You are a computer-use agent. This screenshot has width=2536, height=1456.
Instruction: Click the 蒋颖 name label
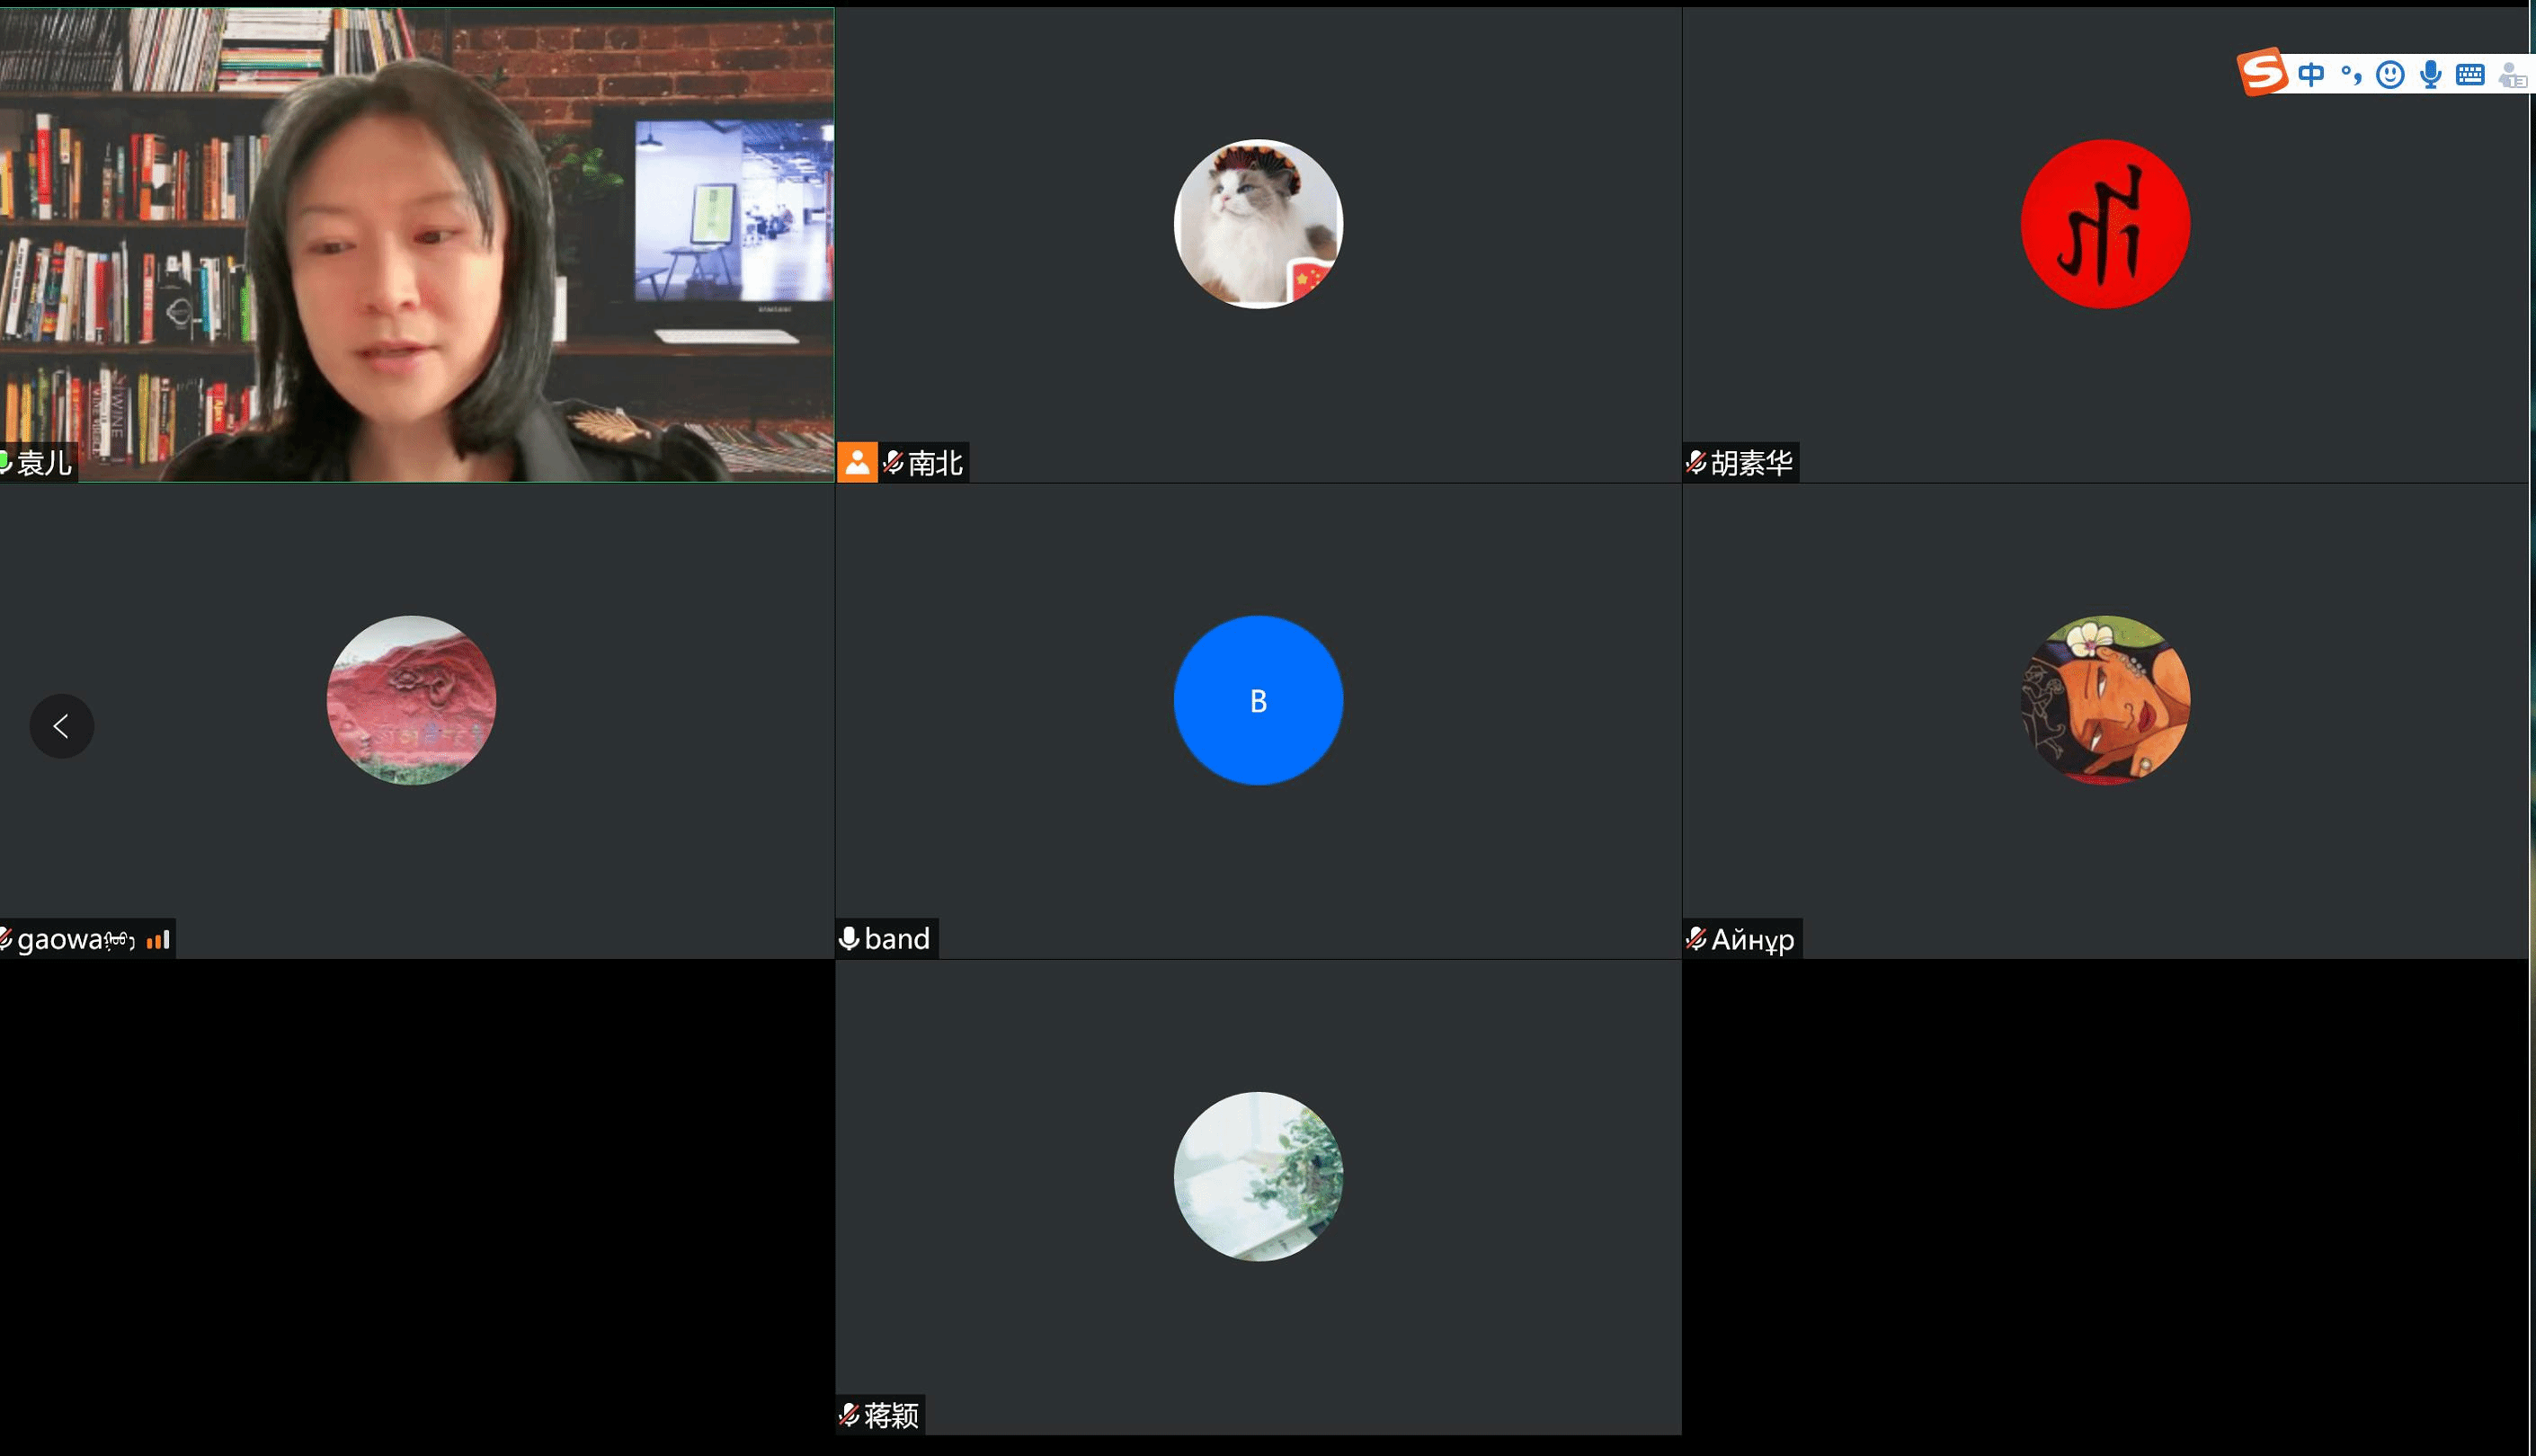(891, 1415)
